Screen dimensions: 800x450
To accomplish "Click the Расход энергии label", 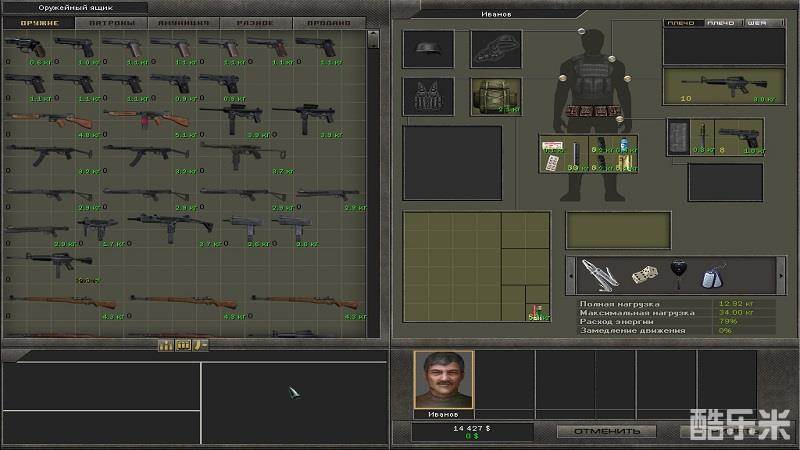I will coord(616,321).
